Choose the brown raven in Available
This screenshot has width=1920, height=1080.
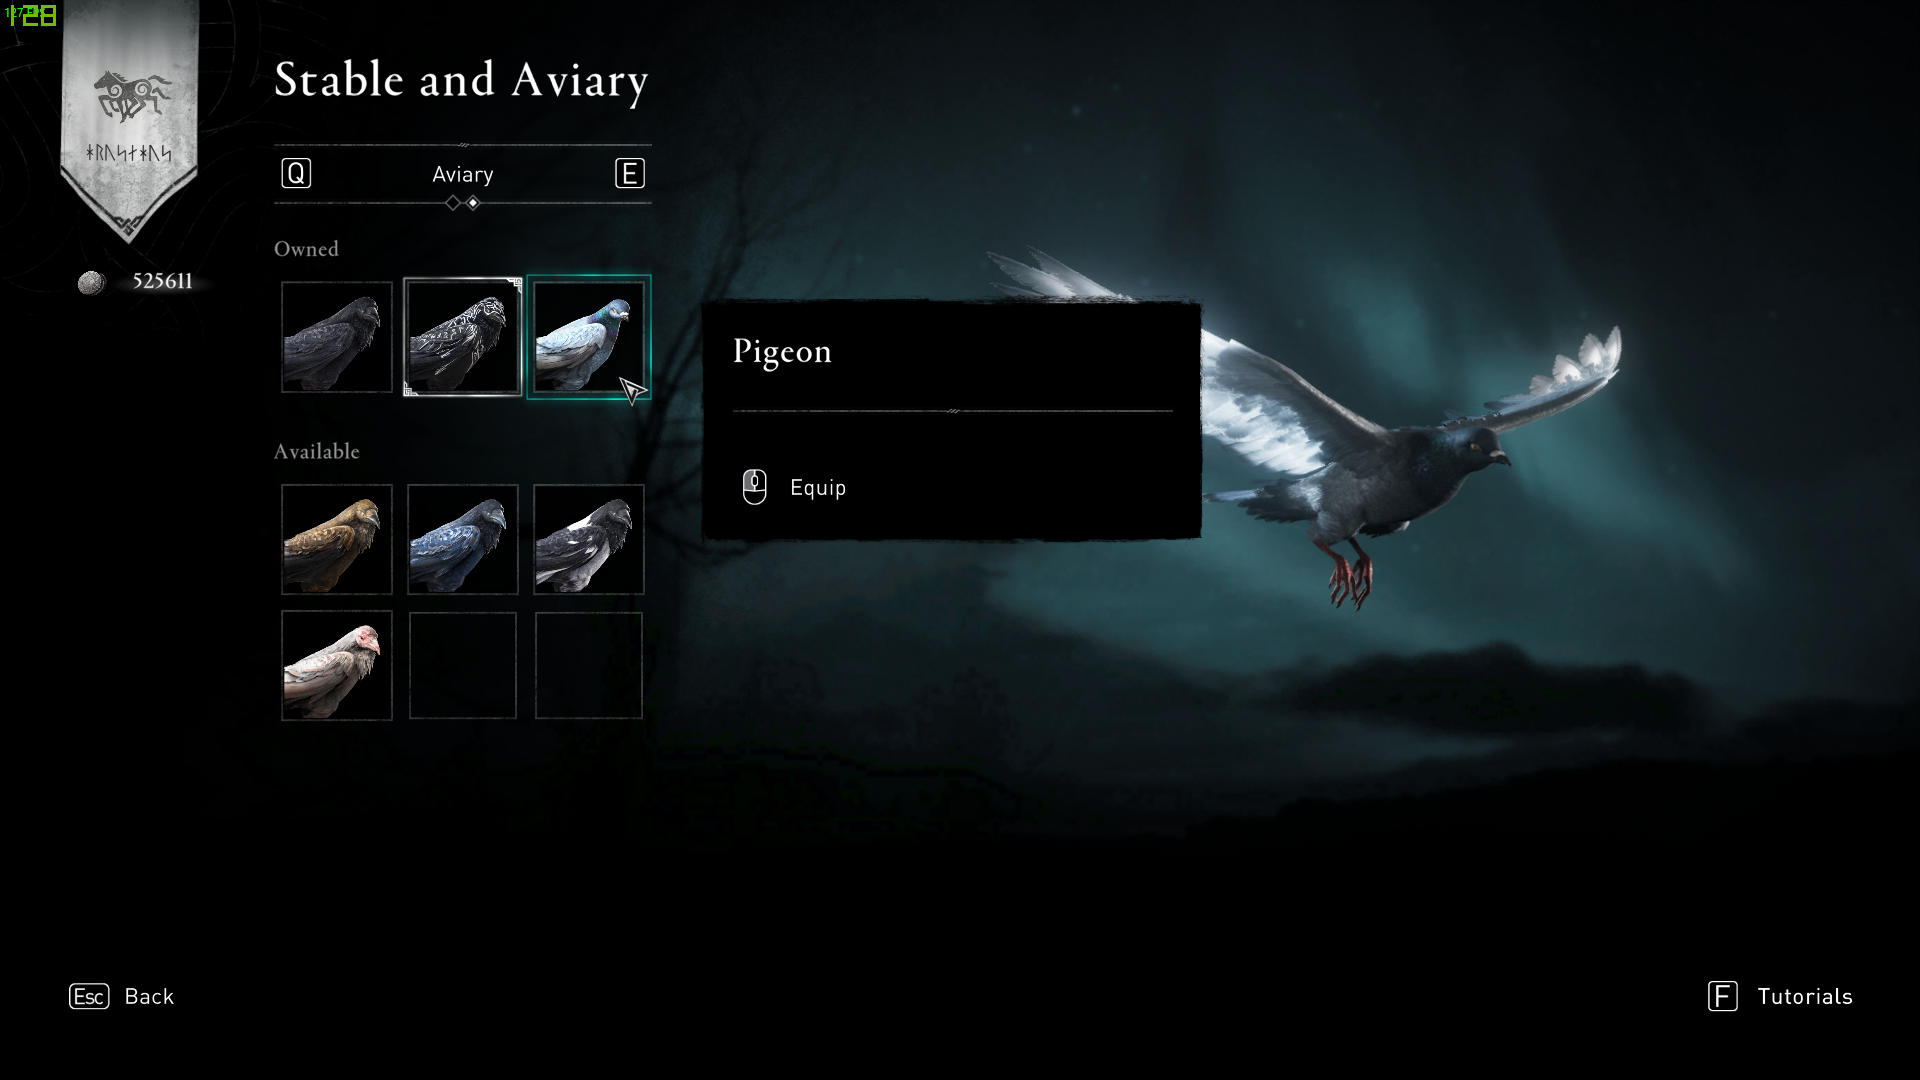tap(337, 540)
